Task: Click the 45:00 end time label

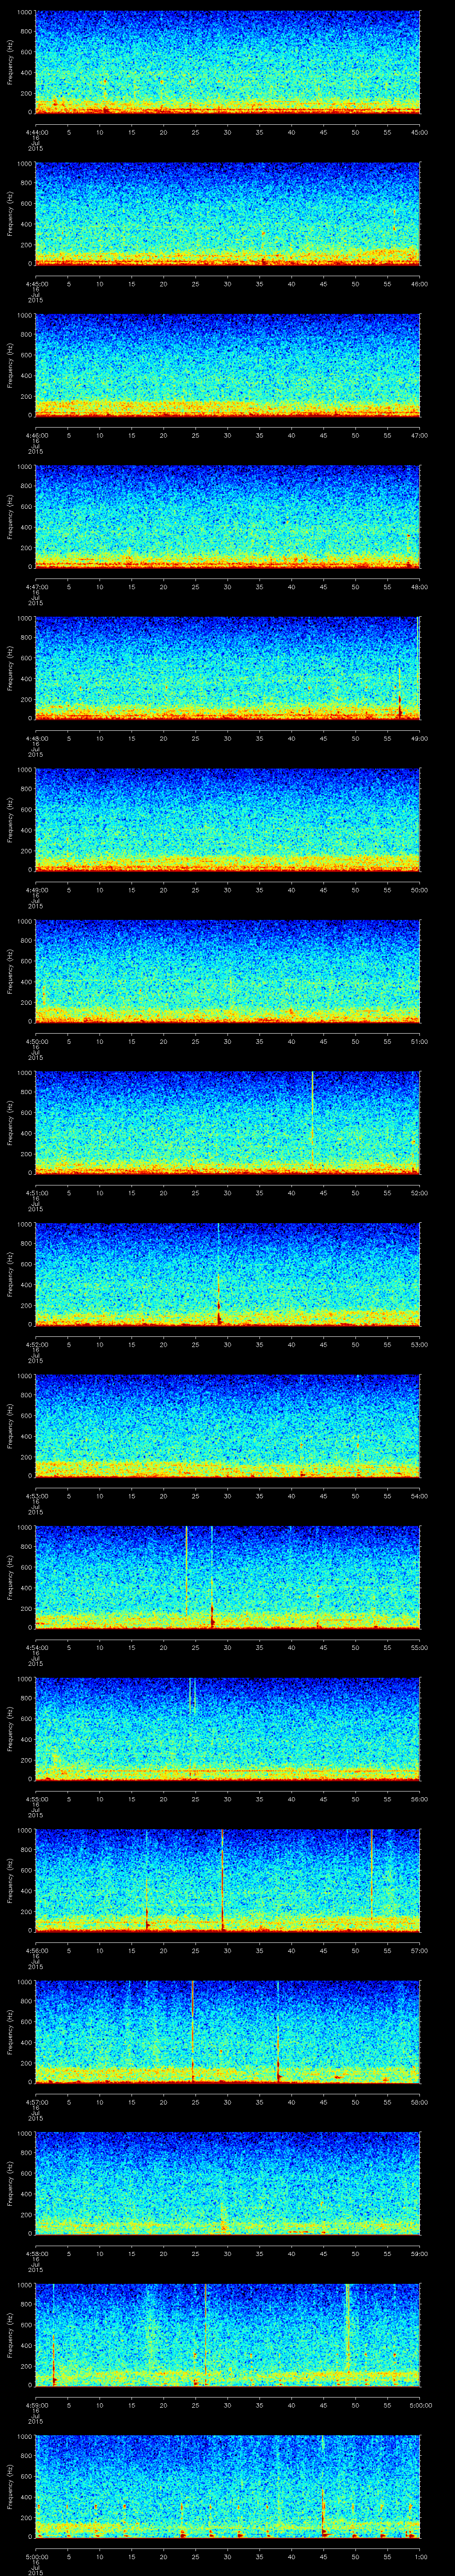Action: (420, 132)
